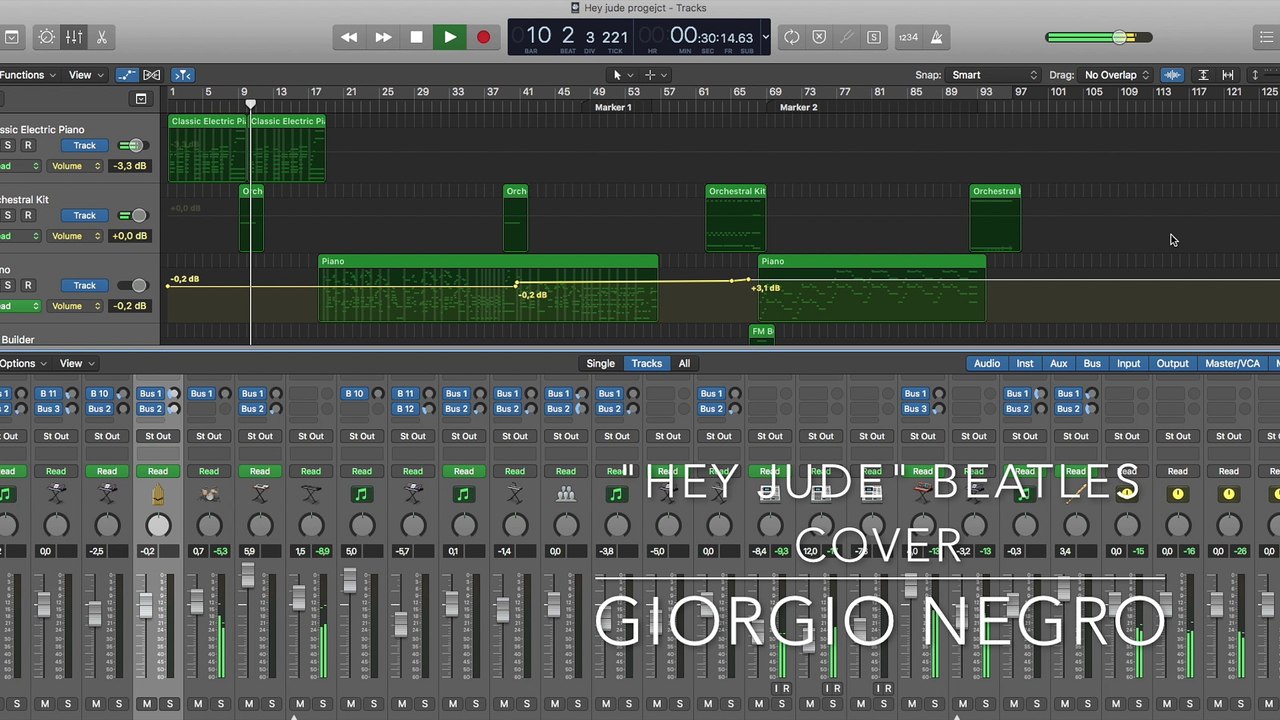Toggle Replace mode icon
Viewport: 1280px width, 720px height.
819,37
